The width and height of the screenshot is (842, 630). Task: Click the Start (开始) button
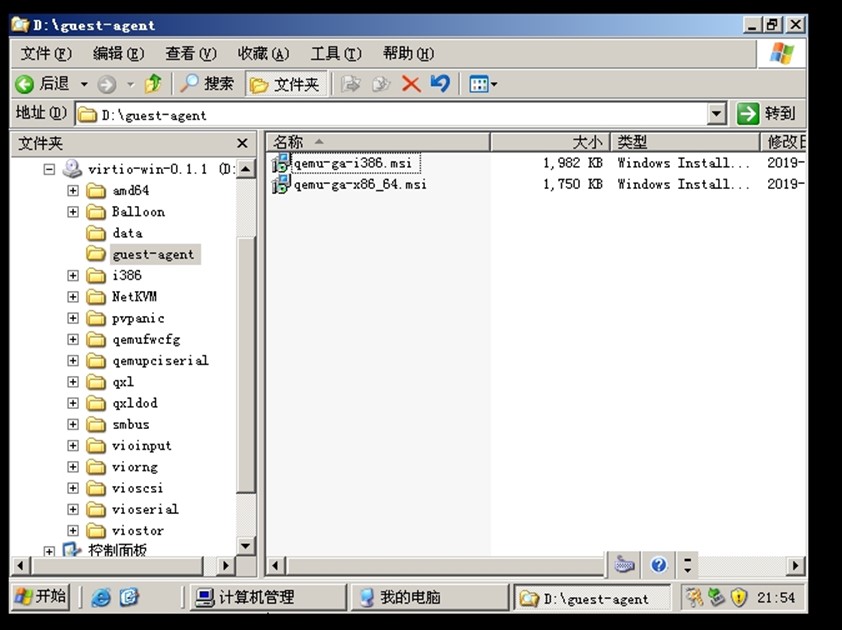coord(41,596)
